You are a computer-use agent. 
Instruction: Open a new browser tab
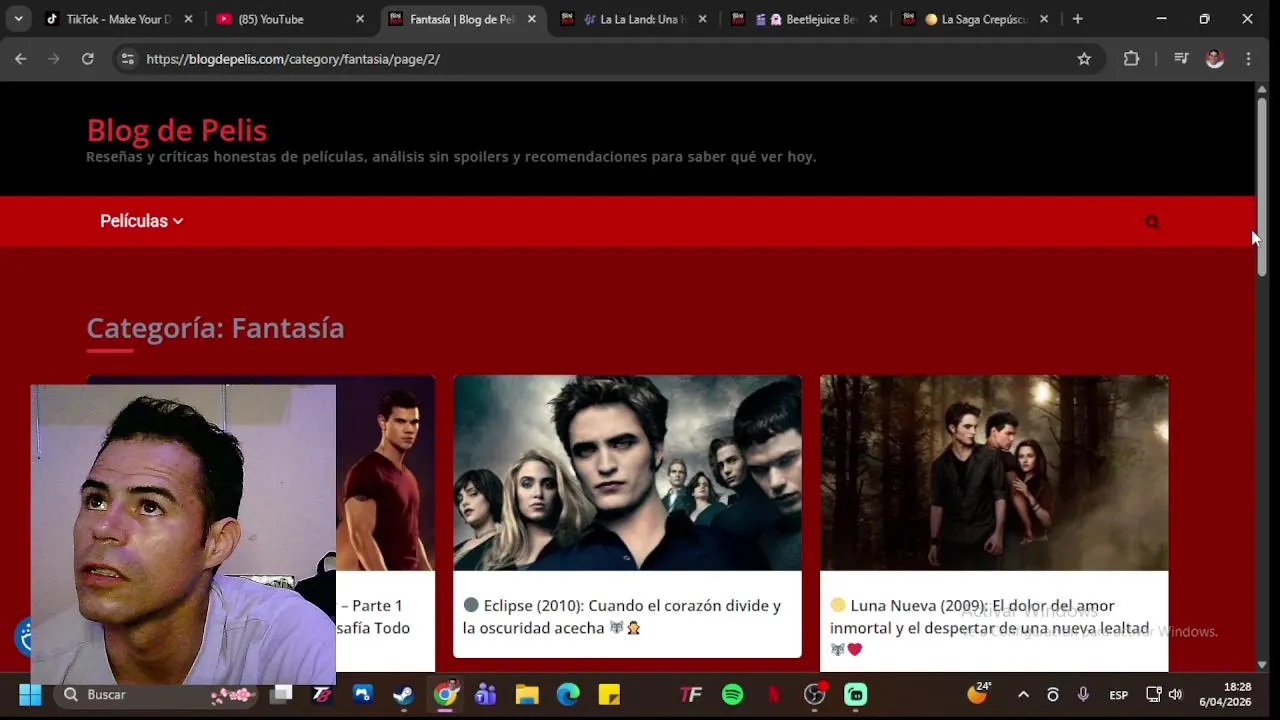click(x=1077, y=19)
